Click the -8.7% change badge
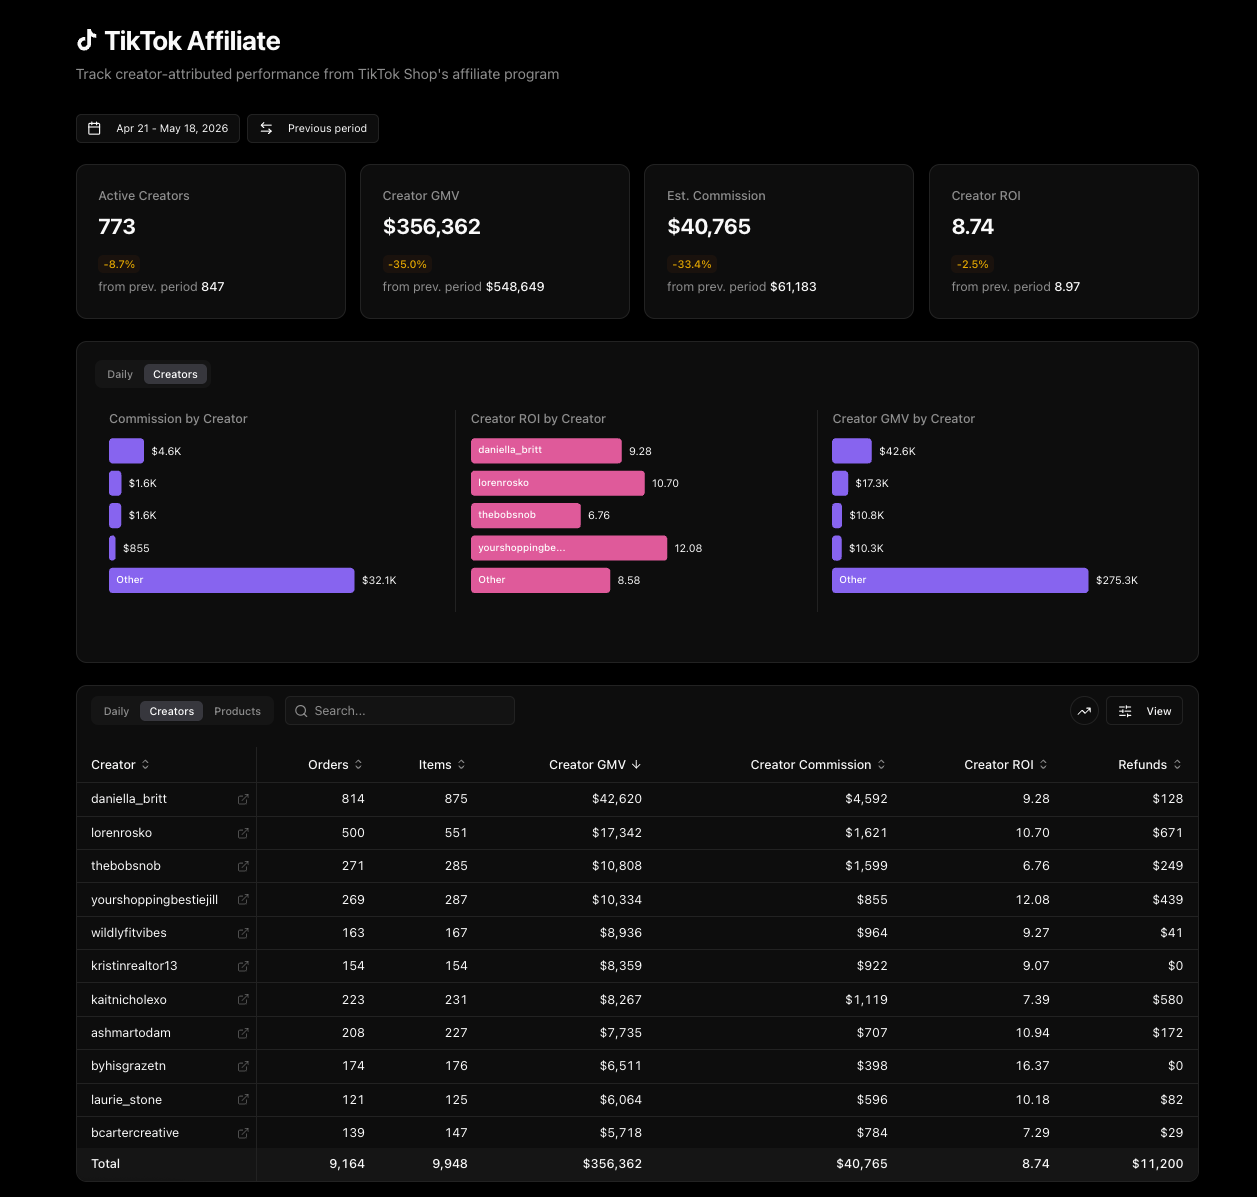Viewport: 1257px width, 1197px height. pos(119,264)
